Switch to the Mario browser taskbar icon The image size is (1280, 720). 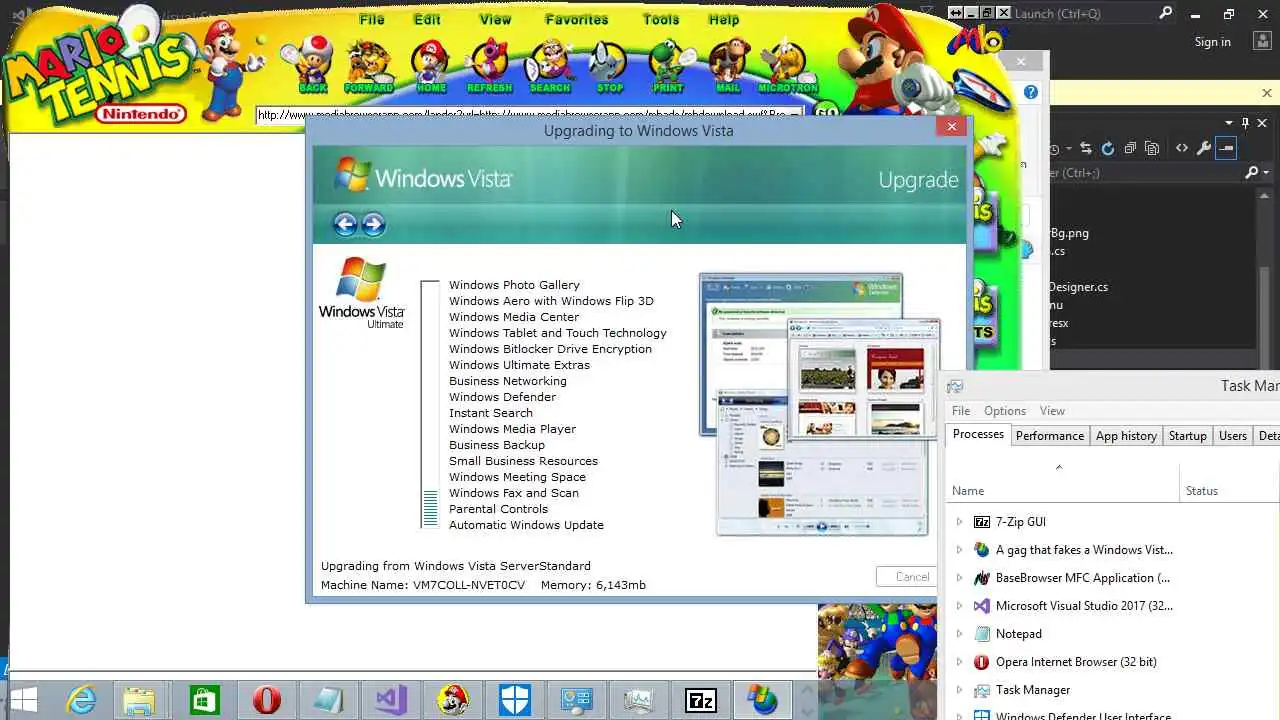[452, 700]
